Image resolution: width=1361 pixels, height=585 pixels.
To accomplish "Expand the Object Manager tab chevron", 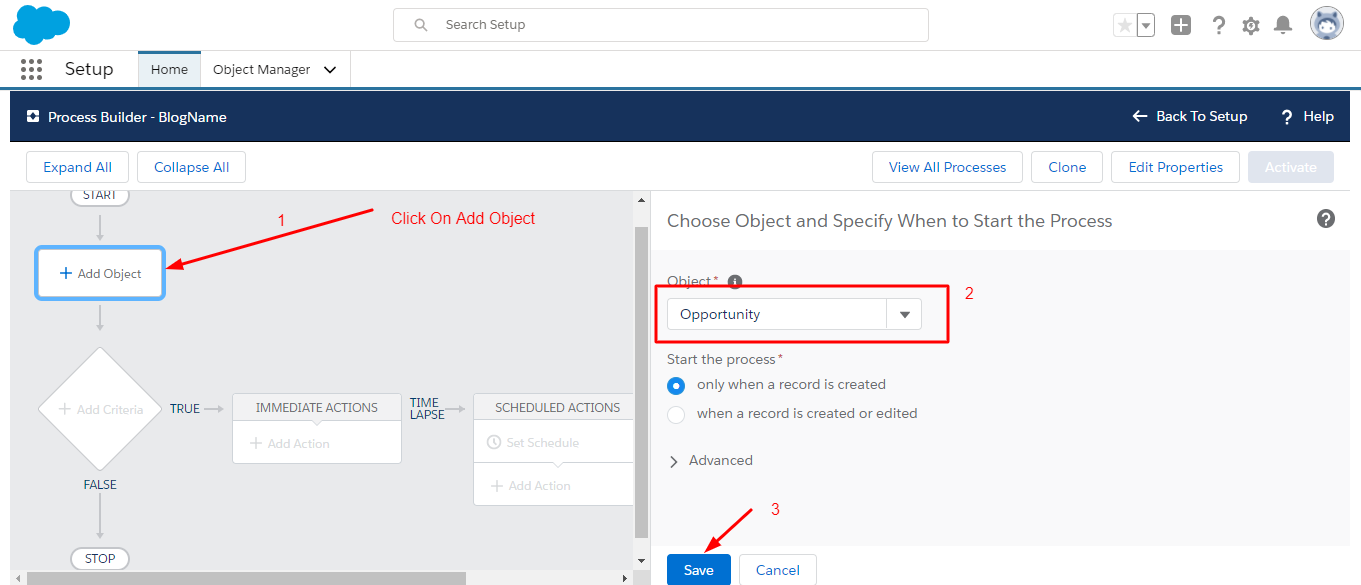I will pyautogui.click(x=330, y=70).
